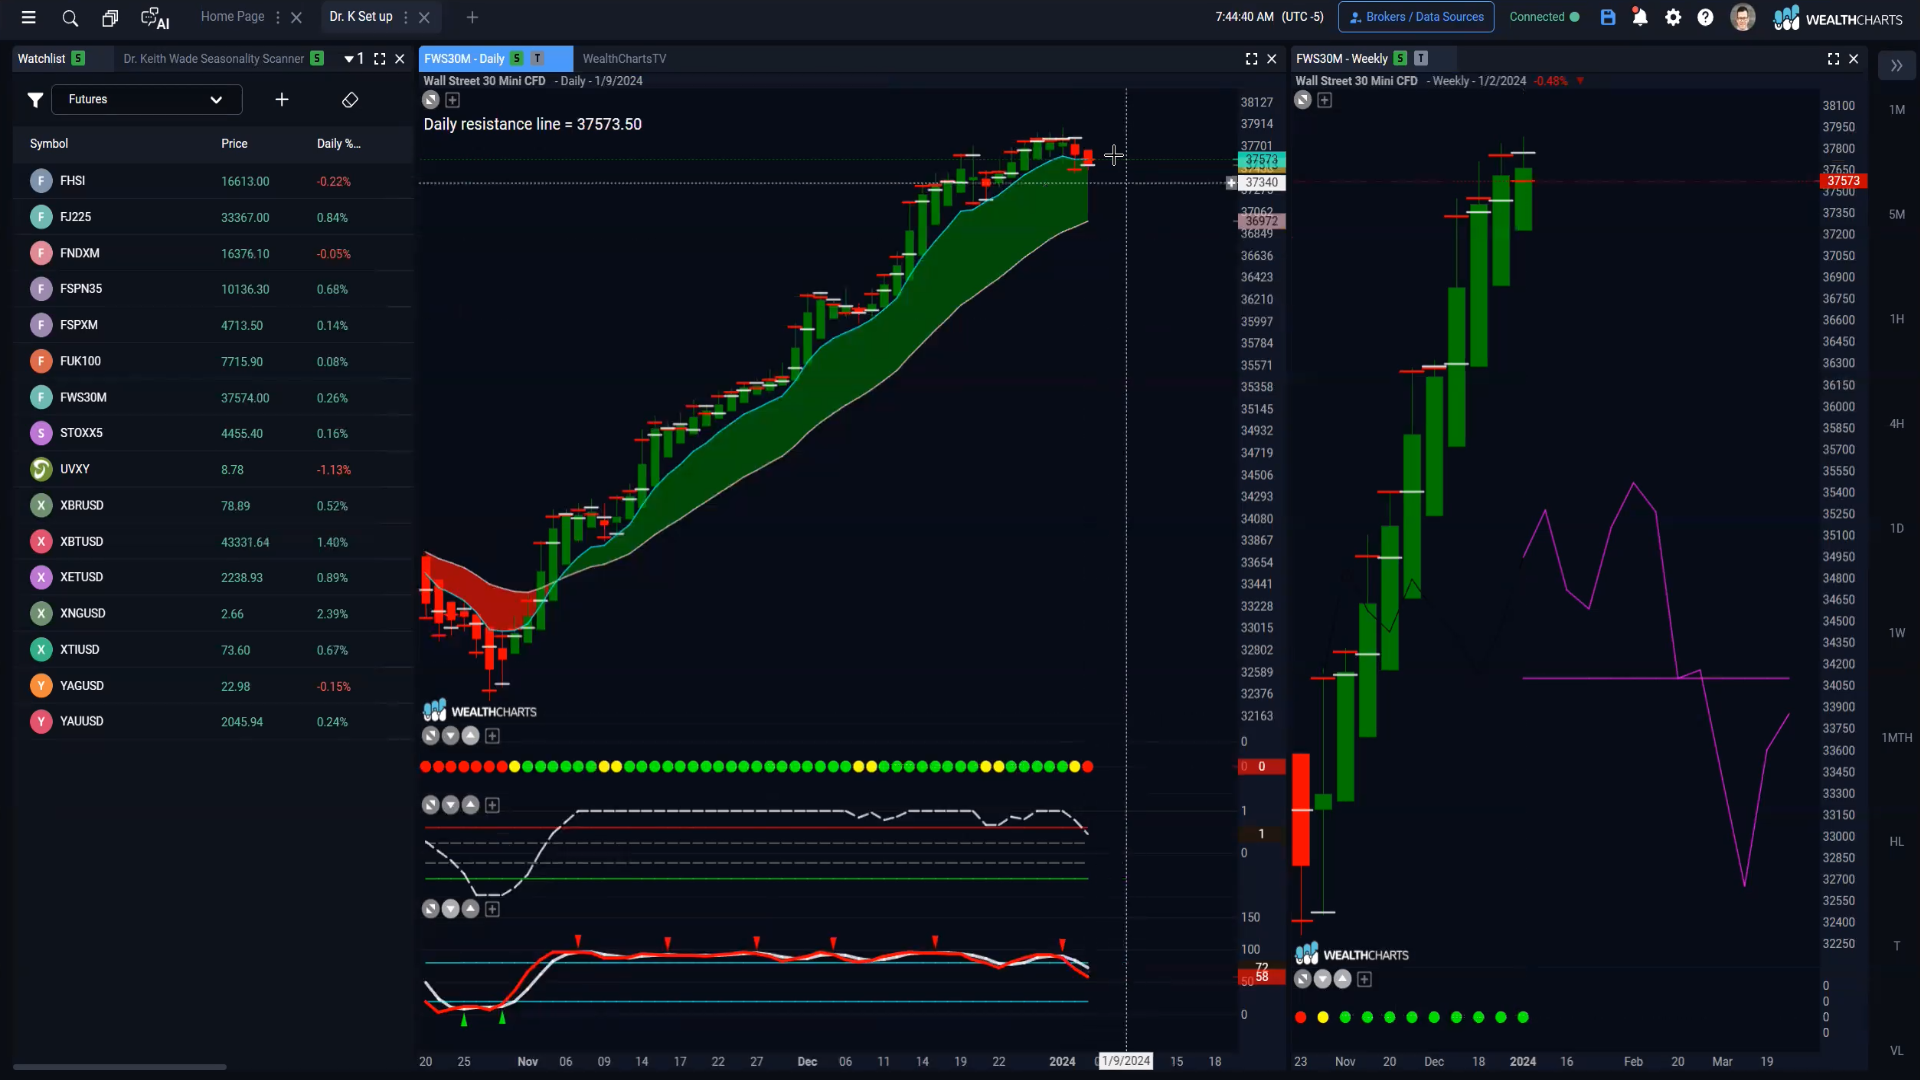Select the 1D timeframe in right sidebar
Viewport: 1920px width, 1080px height.
pos(1897,529)
